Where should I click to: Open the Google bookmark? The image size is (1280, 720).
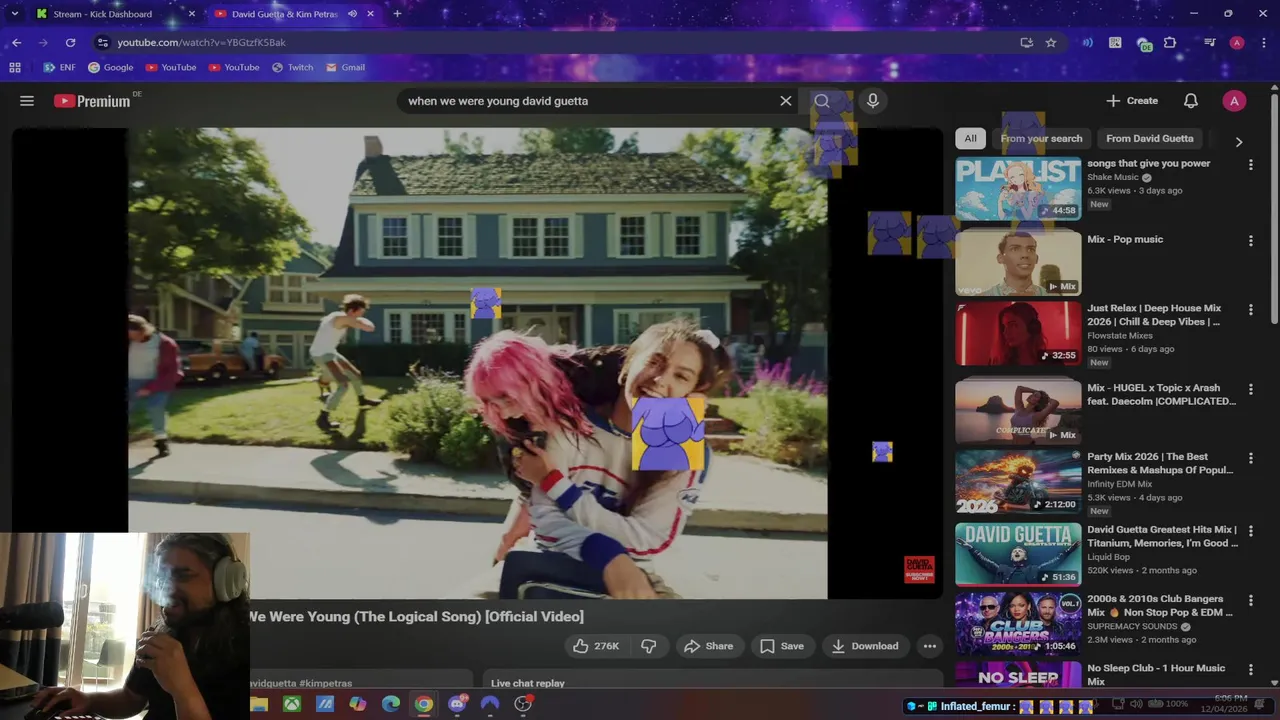pos(110,68)
